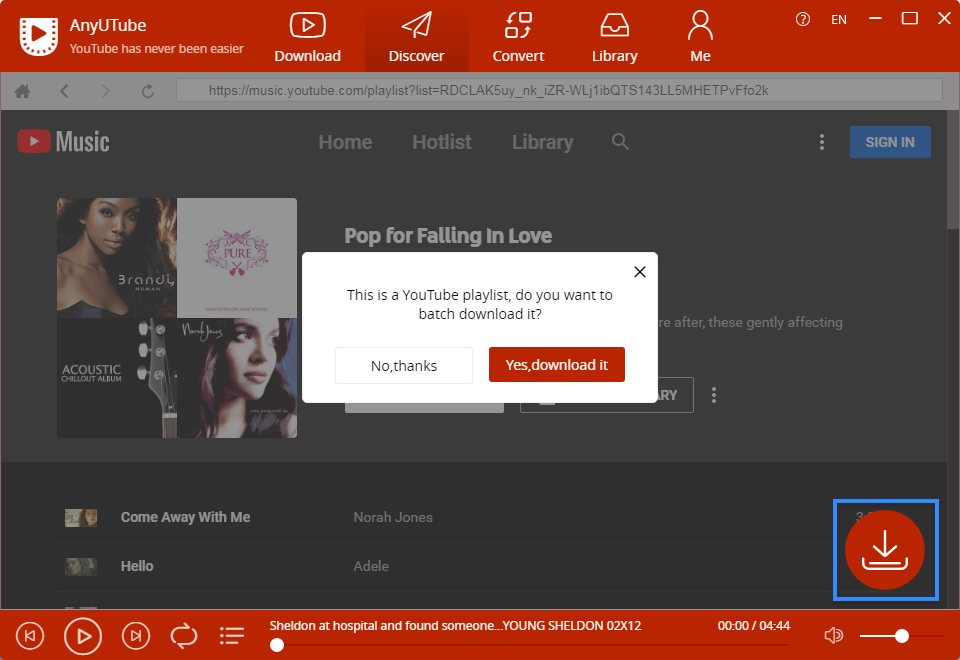Open the playlist queue icon

[x=232, y=636]
